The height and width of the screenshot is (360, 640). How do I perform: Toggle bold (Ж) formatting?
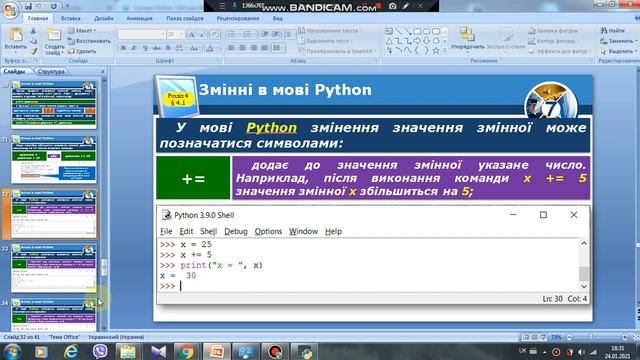pyautogui.click(x=123, y=48)
